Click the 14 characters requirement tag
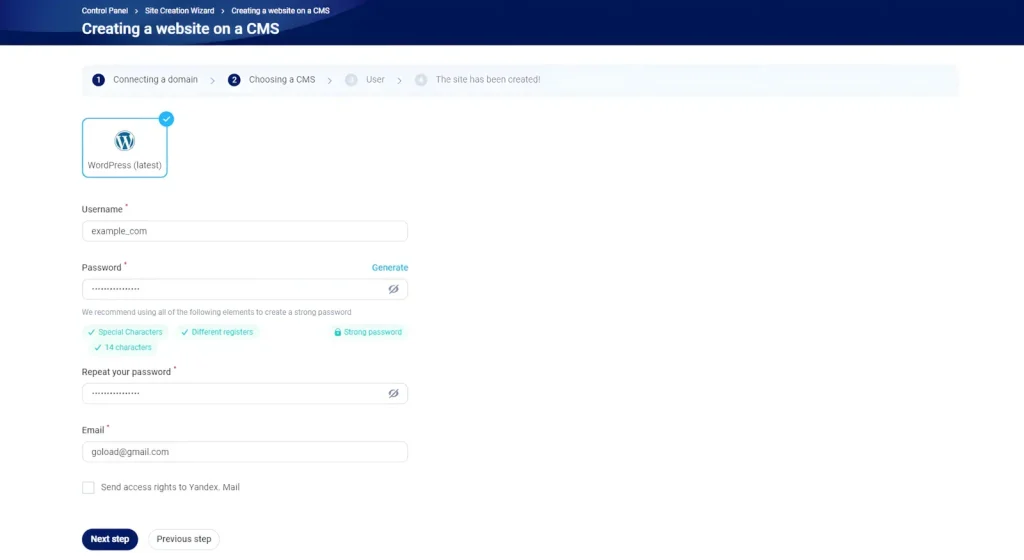Screen dimensions: 1024x560 [123, 347]
